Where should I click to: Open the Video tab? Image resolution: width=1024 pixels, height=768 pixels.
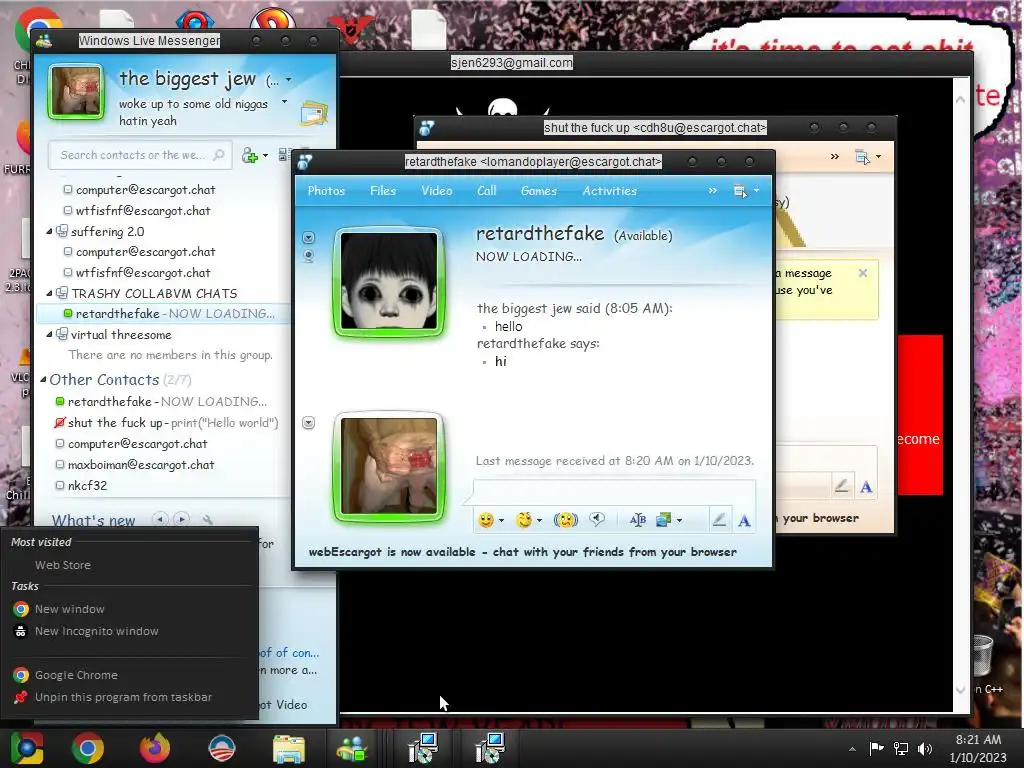click(437, 191)
